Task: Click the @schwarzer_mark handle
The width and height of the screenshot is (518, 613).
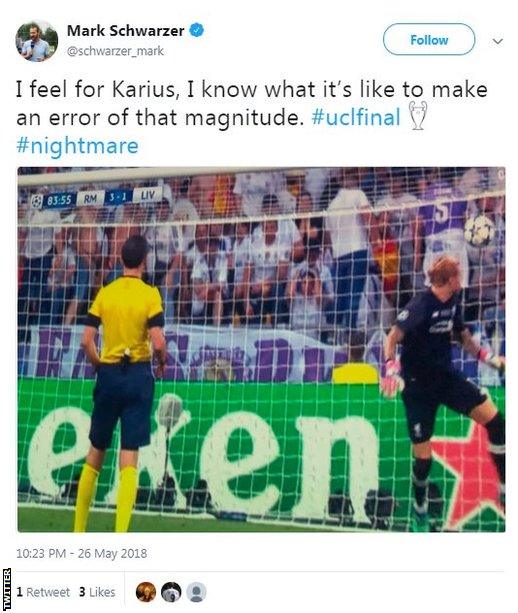Action: [115, 51]
